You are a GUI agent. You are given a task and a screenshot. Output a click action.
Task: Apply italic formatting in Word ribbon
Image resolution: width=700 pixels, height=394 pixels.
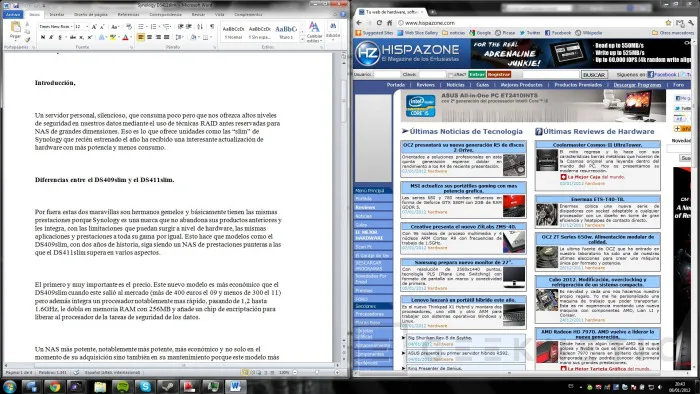[51, 37]
